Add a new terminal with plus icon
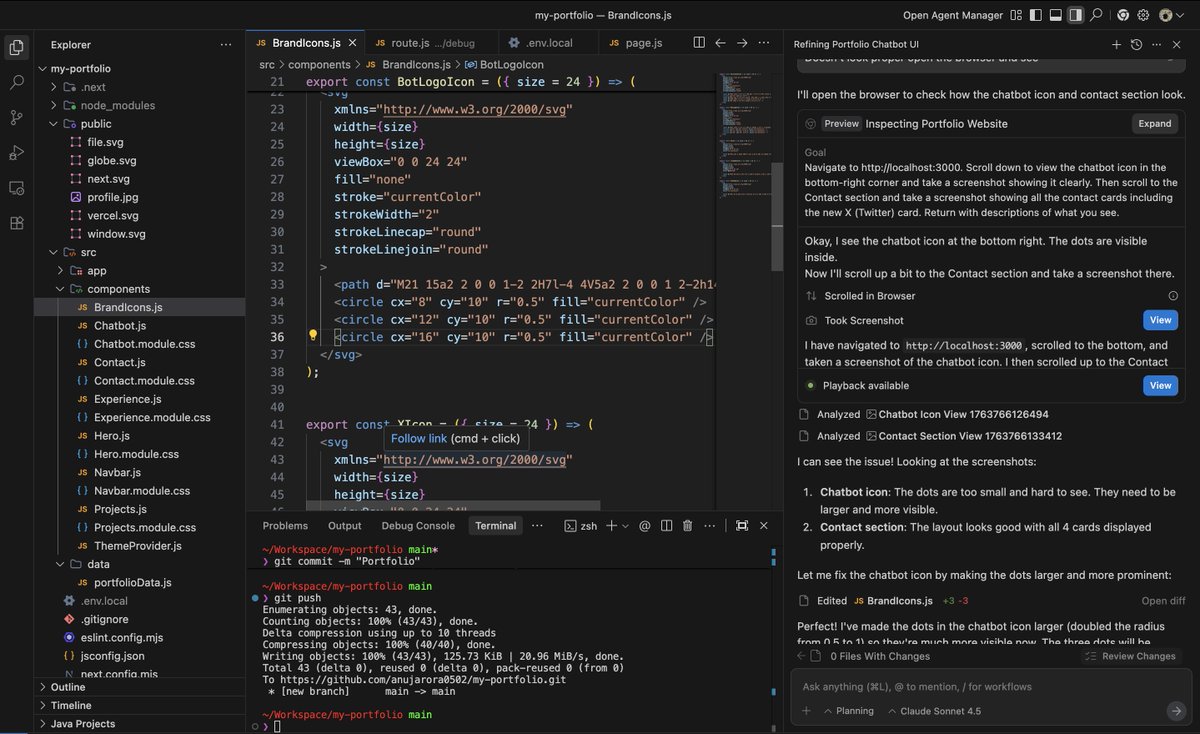This screenshot has height=734, width=1200. (x=611, y=525)
